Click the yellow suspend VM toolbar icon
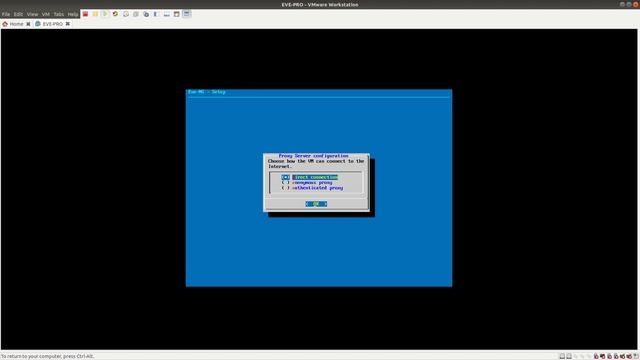 coord(95,14)
